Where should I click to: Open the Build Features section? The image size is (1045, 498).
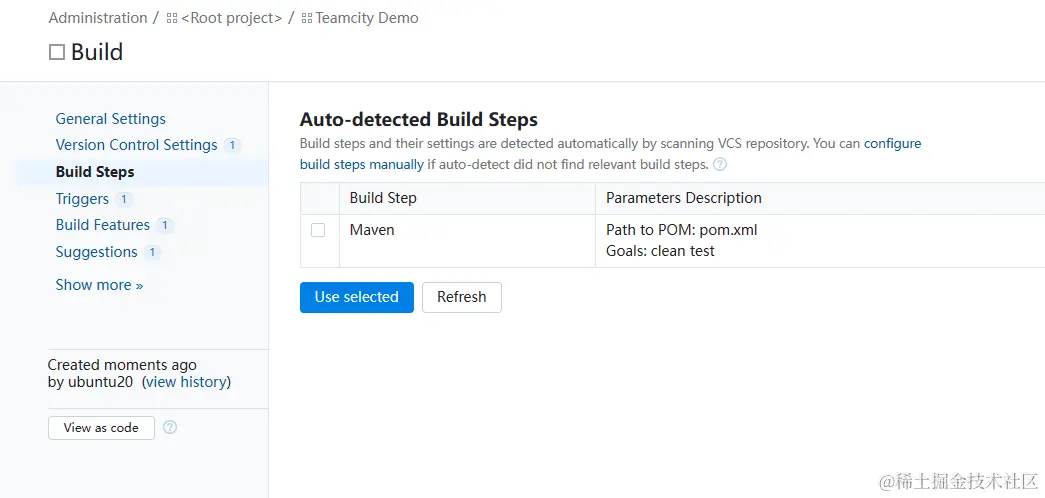(x=102, y=225)
